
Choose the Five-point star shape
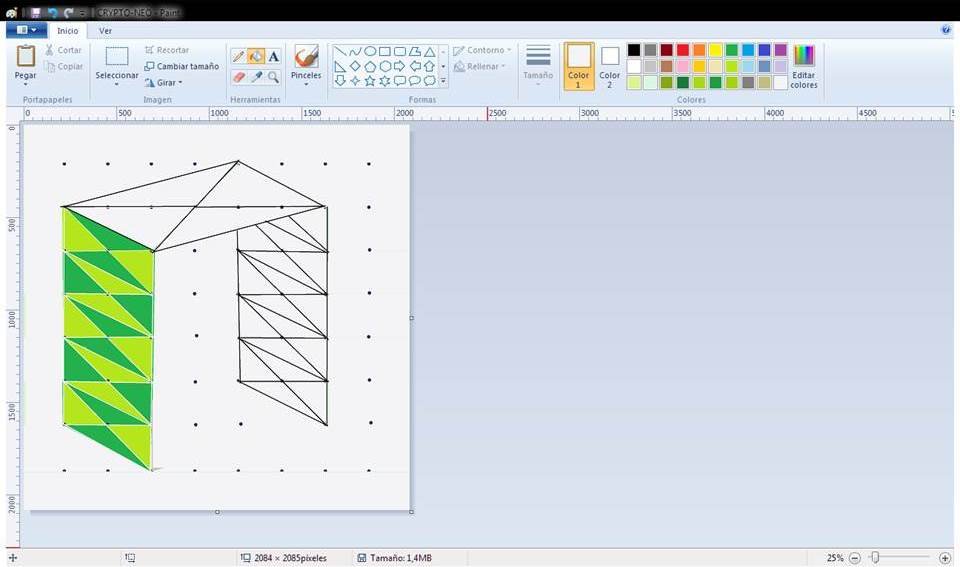370,80
